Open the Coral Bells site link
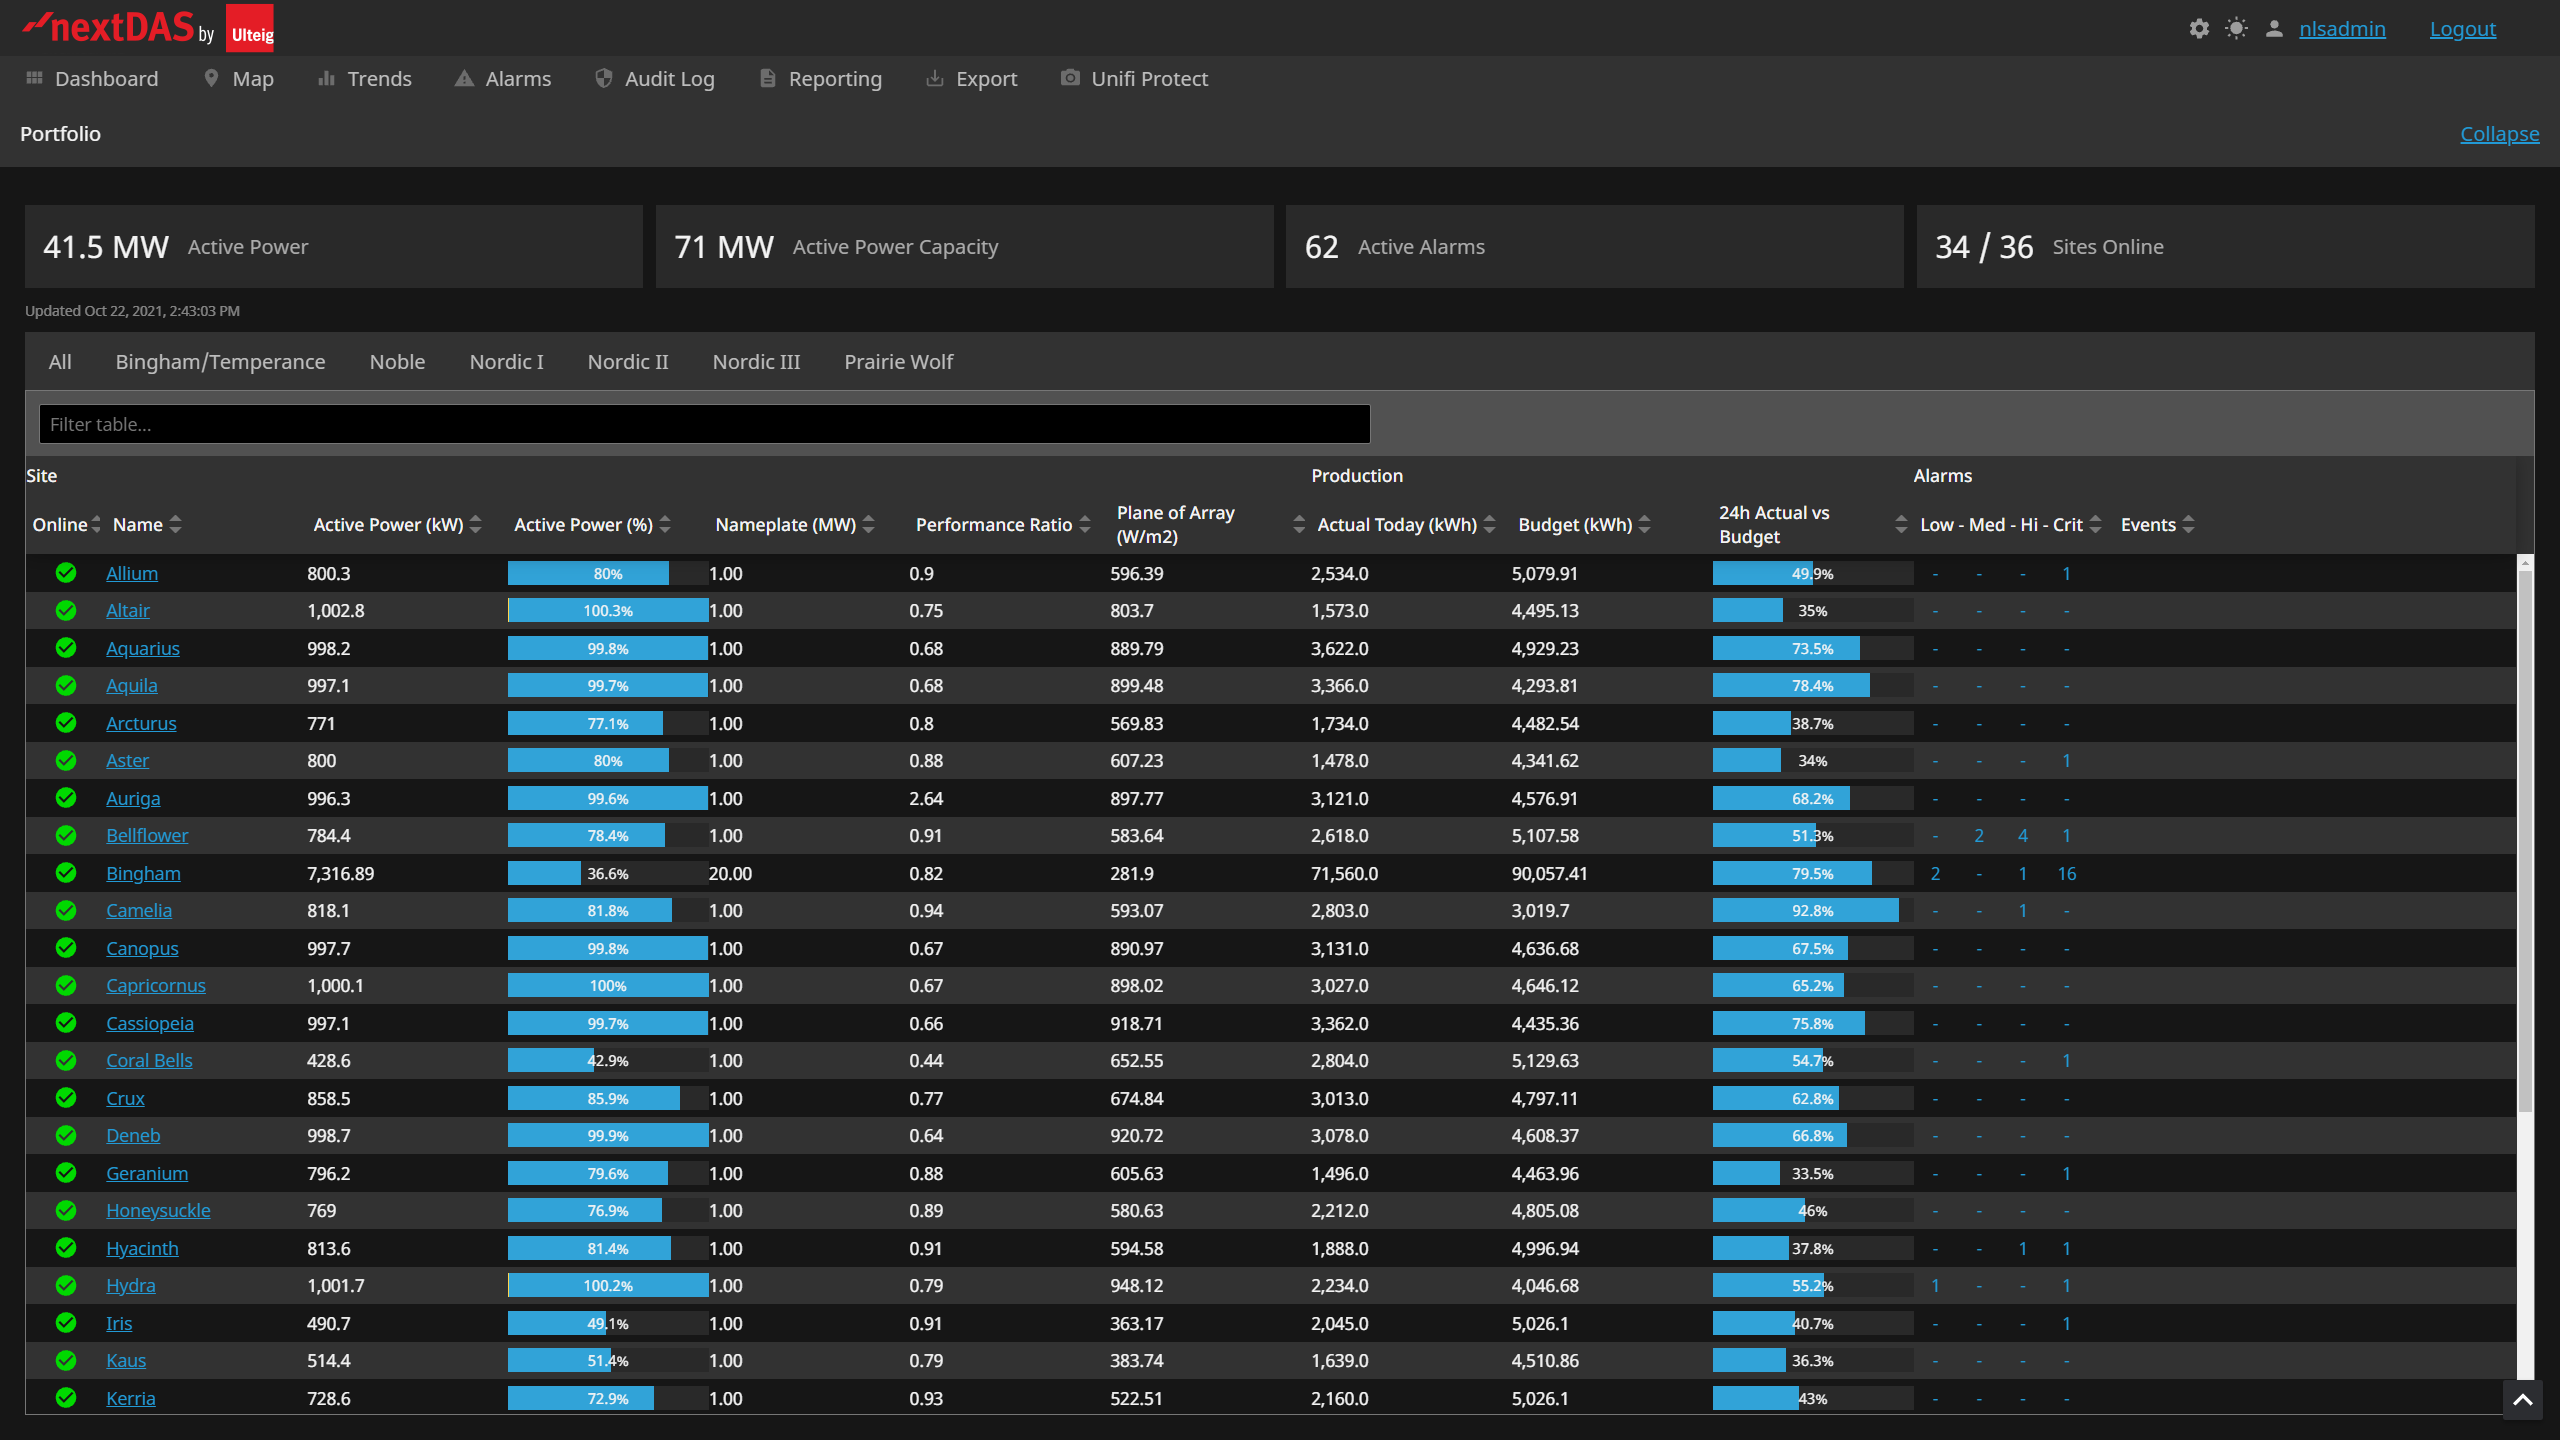The height and width of the screenshot is (1440, 2560). (x=149, y=1060)
